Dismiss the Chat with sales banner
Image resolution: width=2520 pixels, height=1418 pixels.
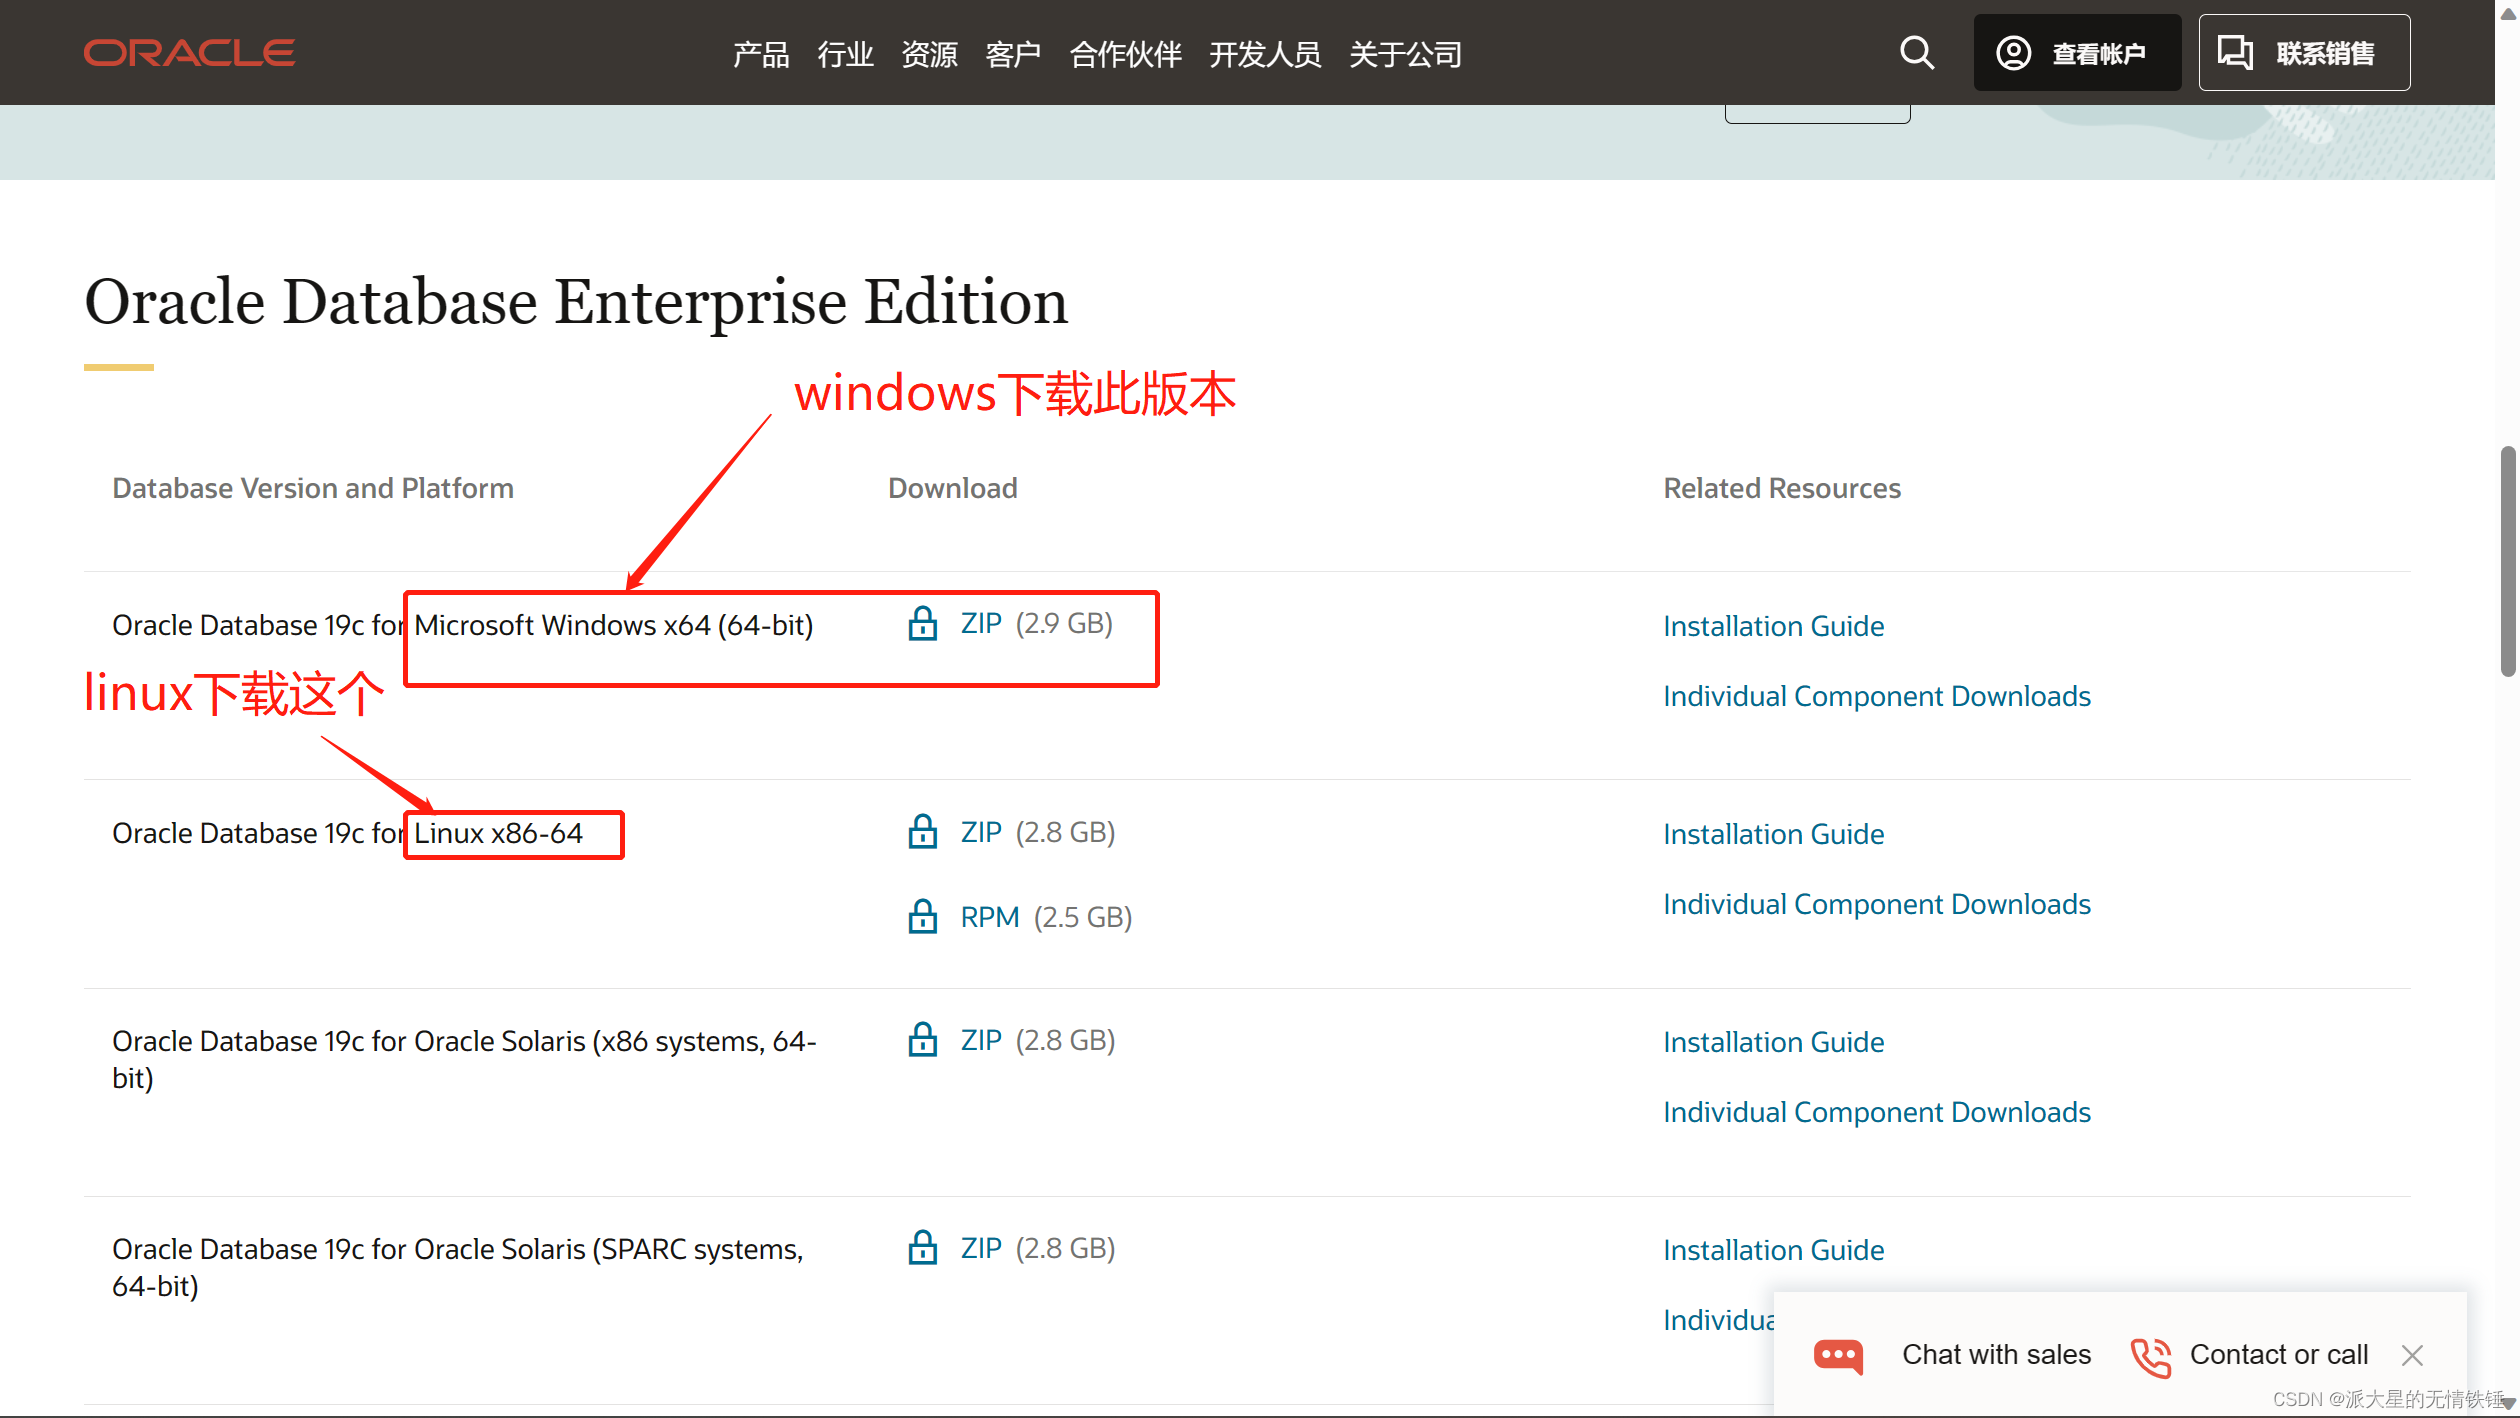pyautogui.click(x=2412, y=1355)
